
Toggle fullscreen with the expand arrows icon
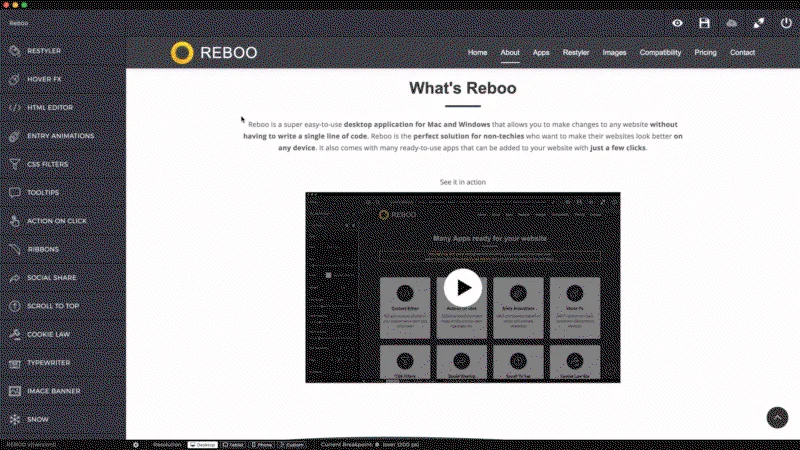(759, 23)
